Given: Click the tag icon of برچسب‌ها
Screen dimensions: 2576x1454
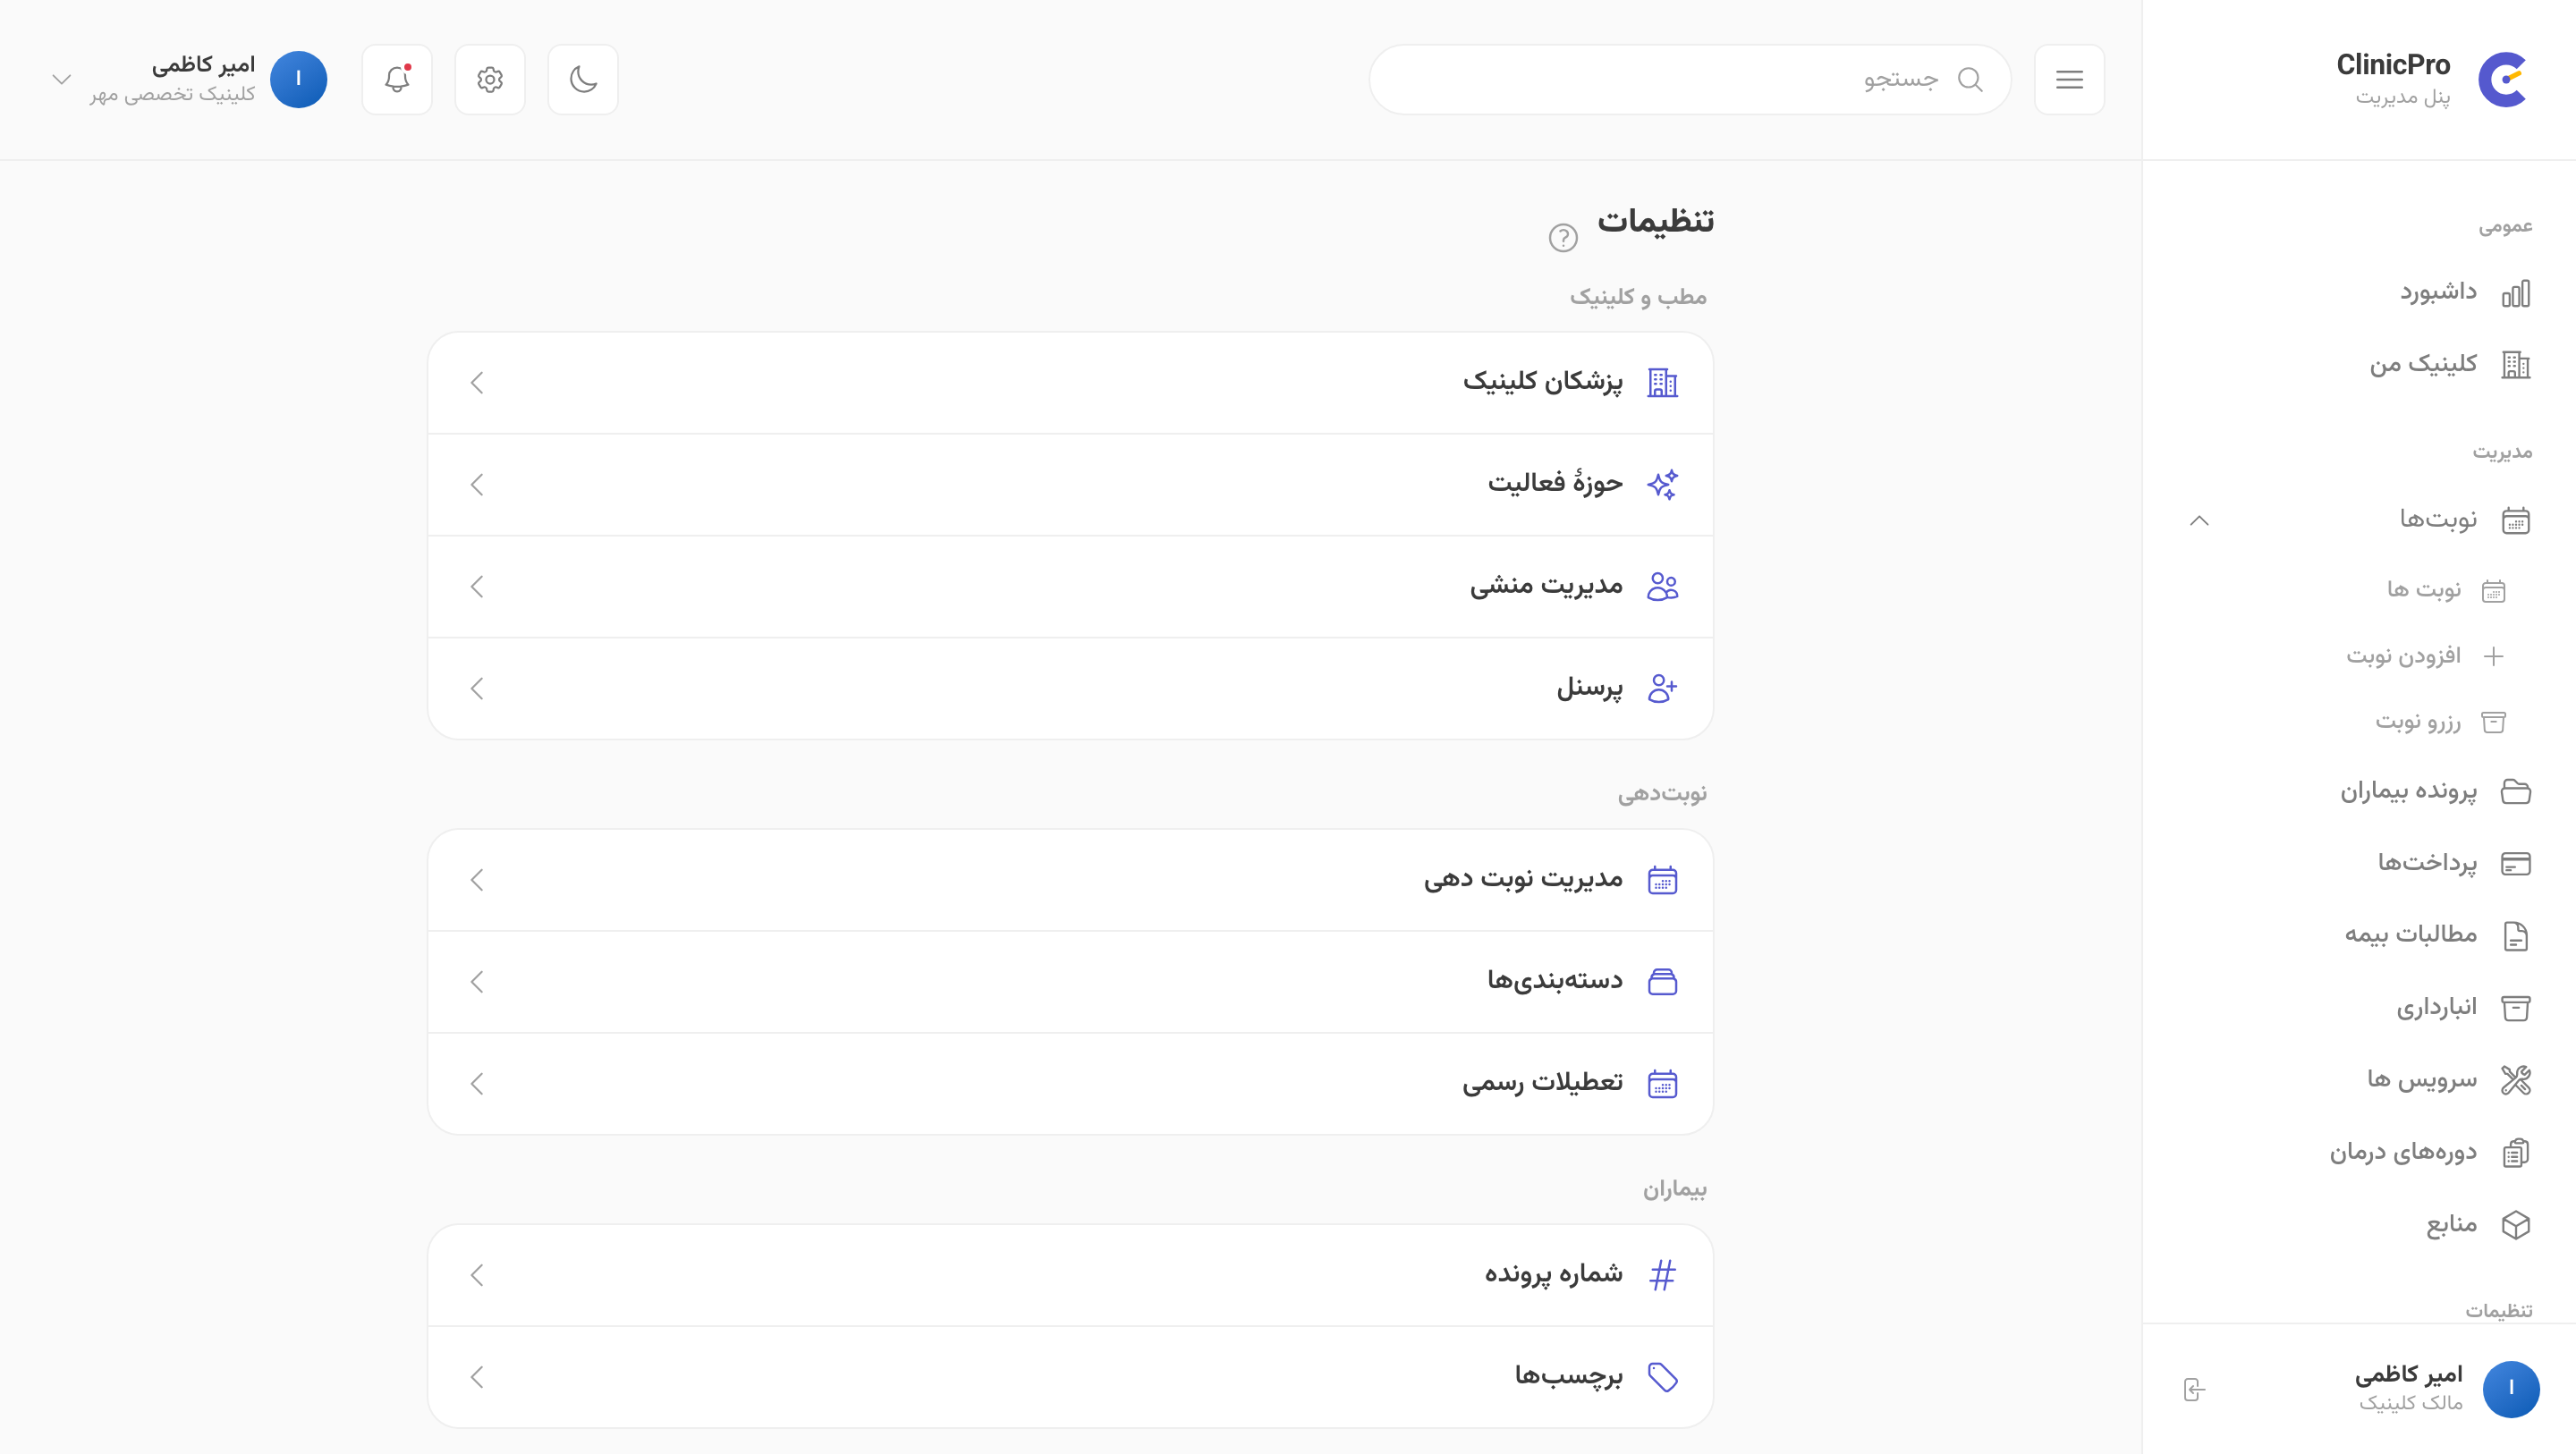Looking at the screenshot, I should (1662, 1377).
